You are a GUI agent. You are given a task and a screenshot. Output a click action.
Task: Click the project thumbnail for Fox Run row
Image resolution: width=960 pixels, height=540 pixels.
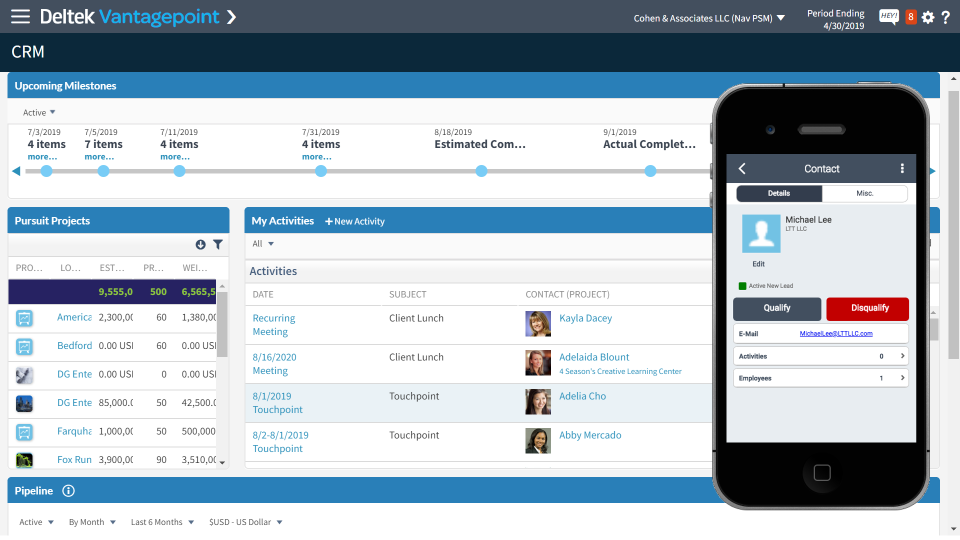[24, 459]
